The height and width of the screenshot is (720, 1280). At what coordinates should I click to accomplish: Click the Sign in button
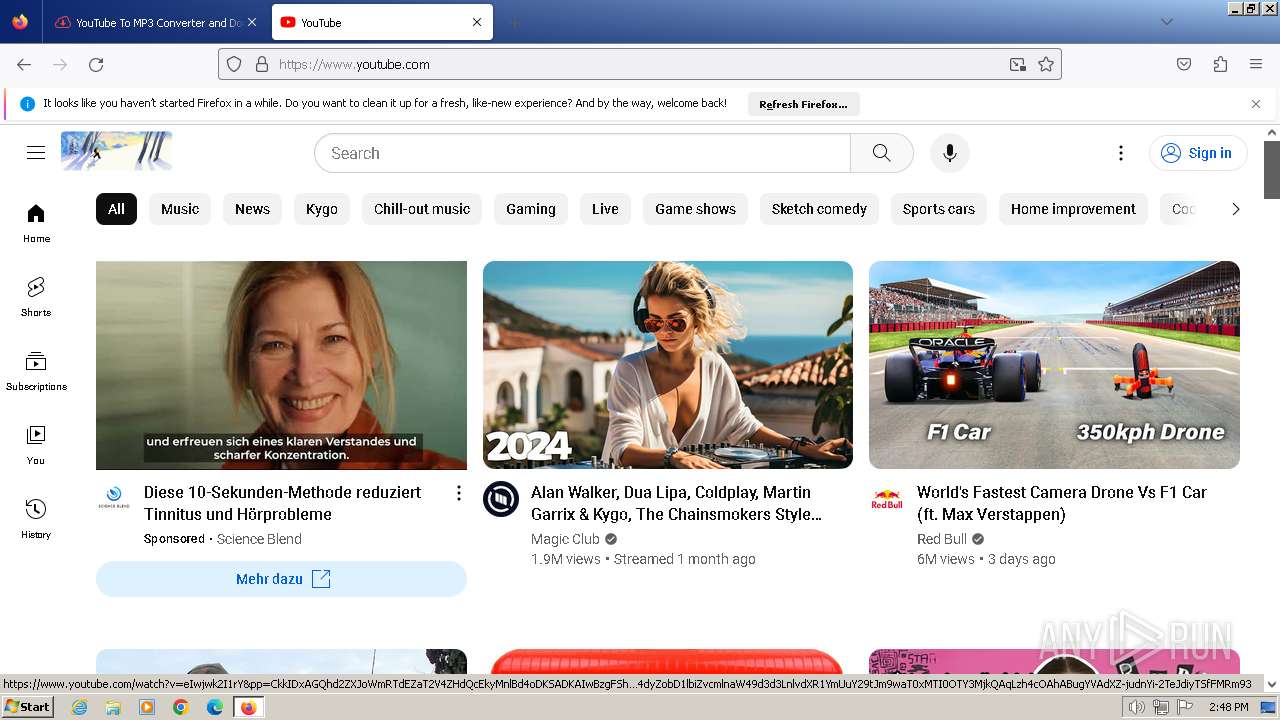click(x=1198, y=153)
